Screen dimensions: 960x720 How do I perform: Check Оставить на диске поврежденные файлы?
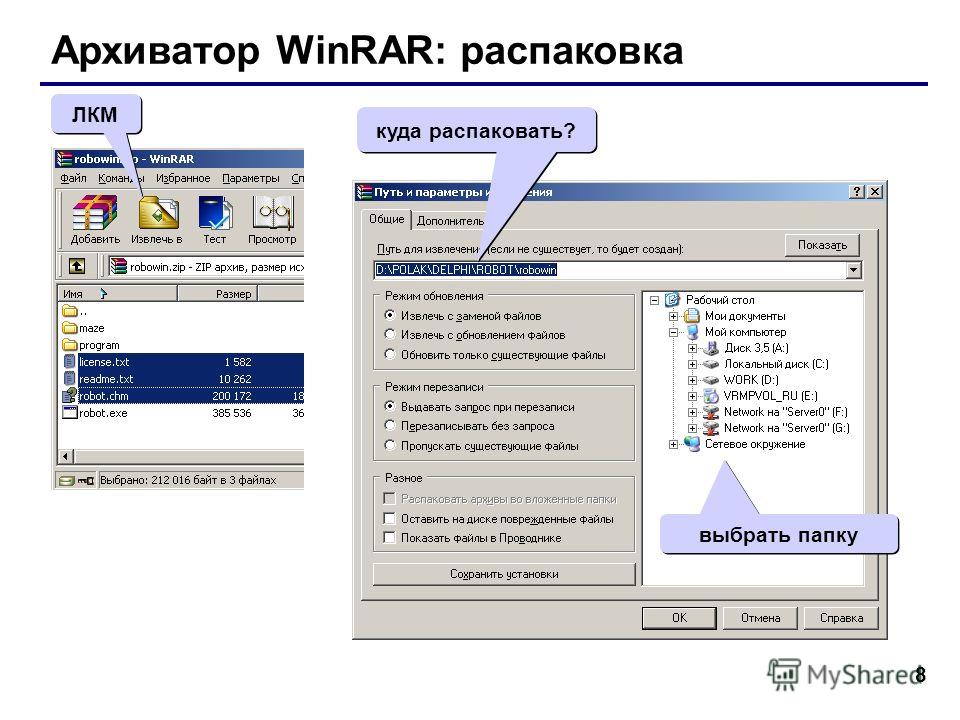389,519
